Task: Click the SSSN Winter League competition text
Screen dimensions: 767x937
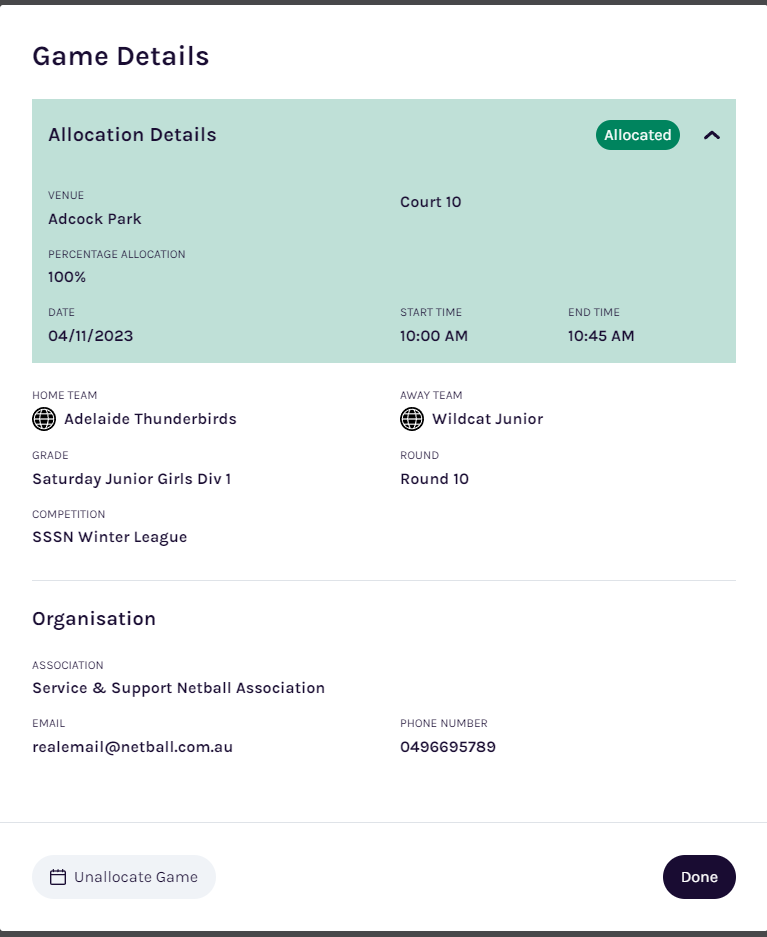Action: coord(109,537)
